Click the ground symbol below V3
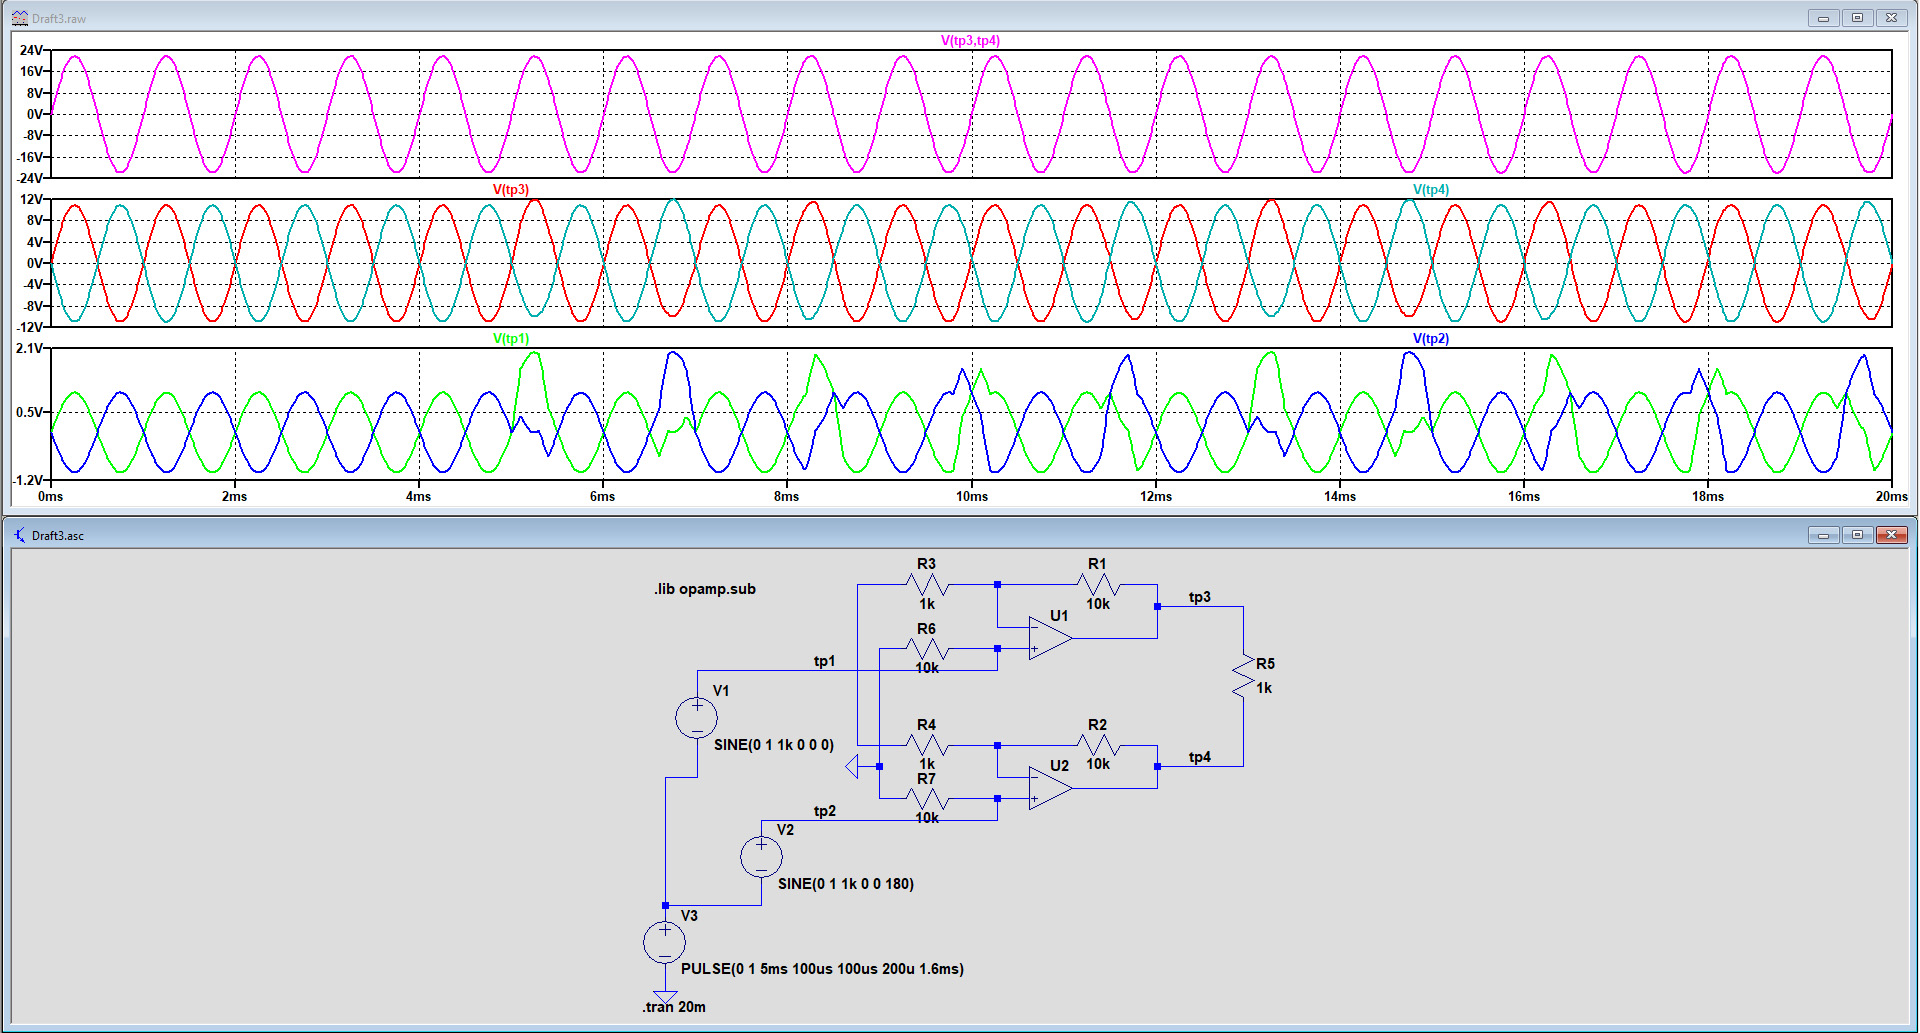The image size is (1920, 1033). coord(665,997)
